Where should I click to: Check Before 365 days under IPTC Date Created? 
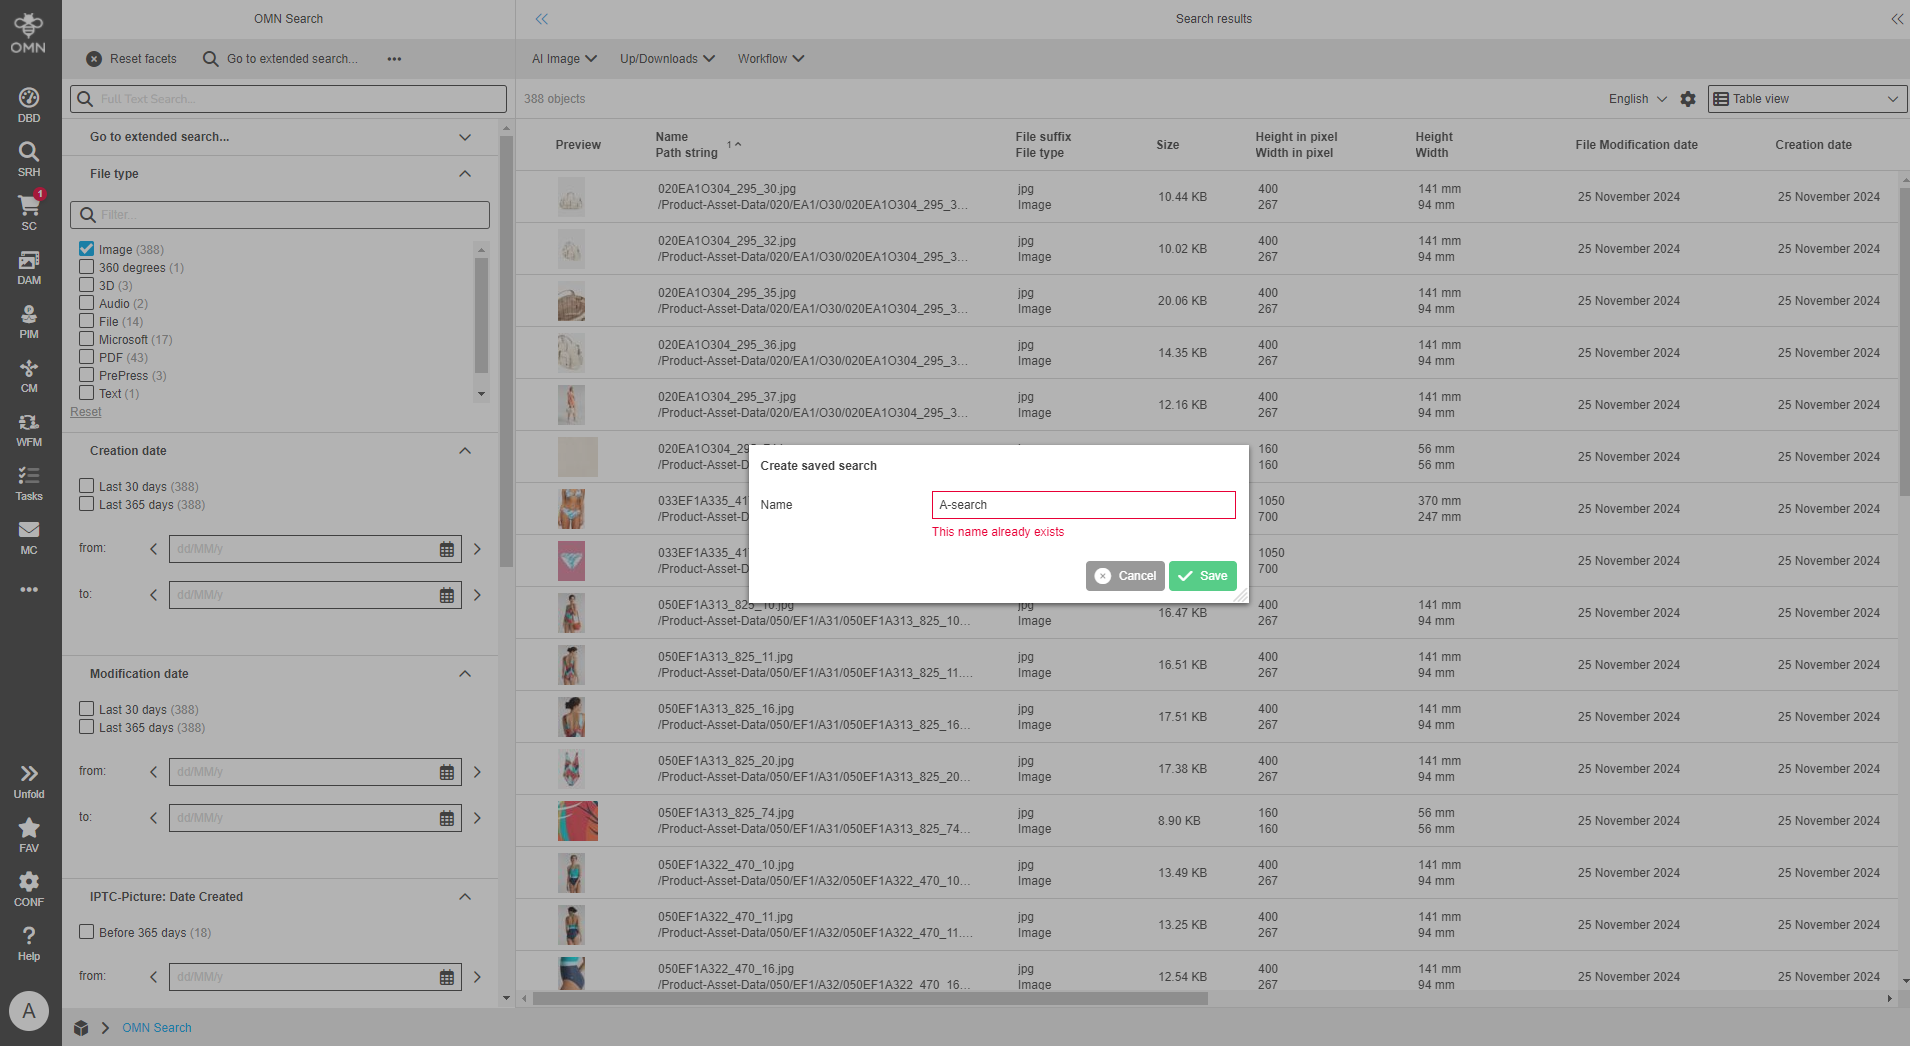(x=86, y=930)
